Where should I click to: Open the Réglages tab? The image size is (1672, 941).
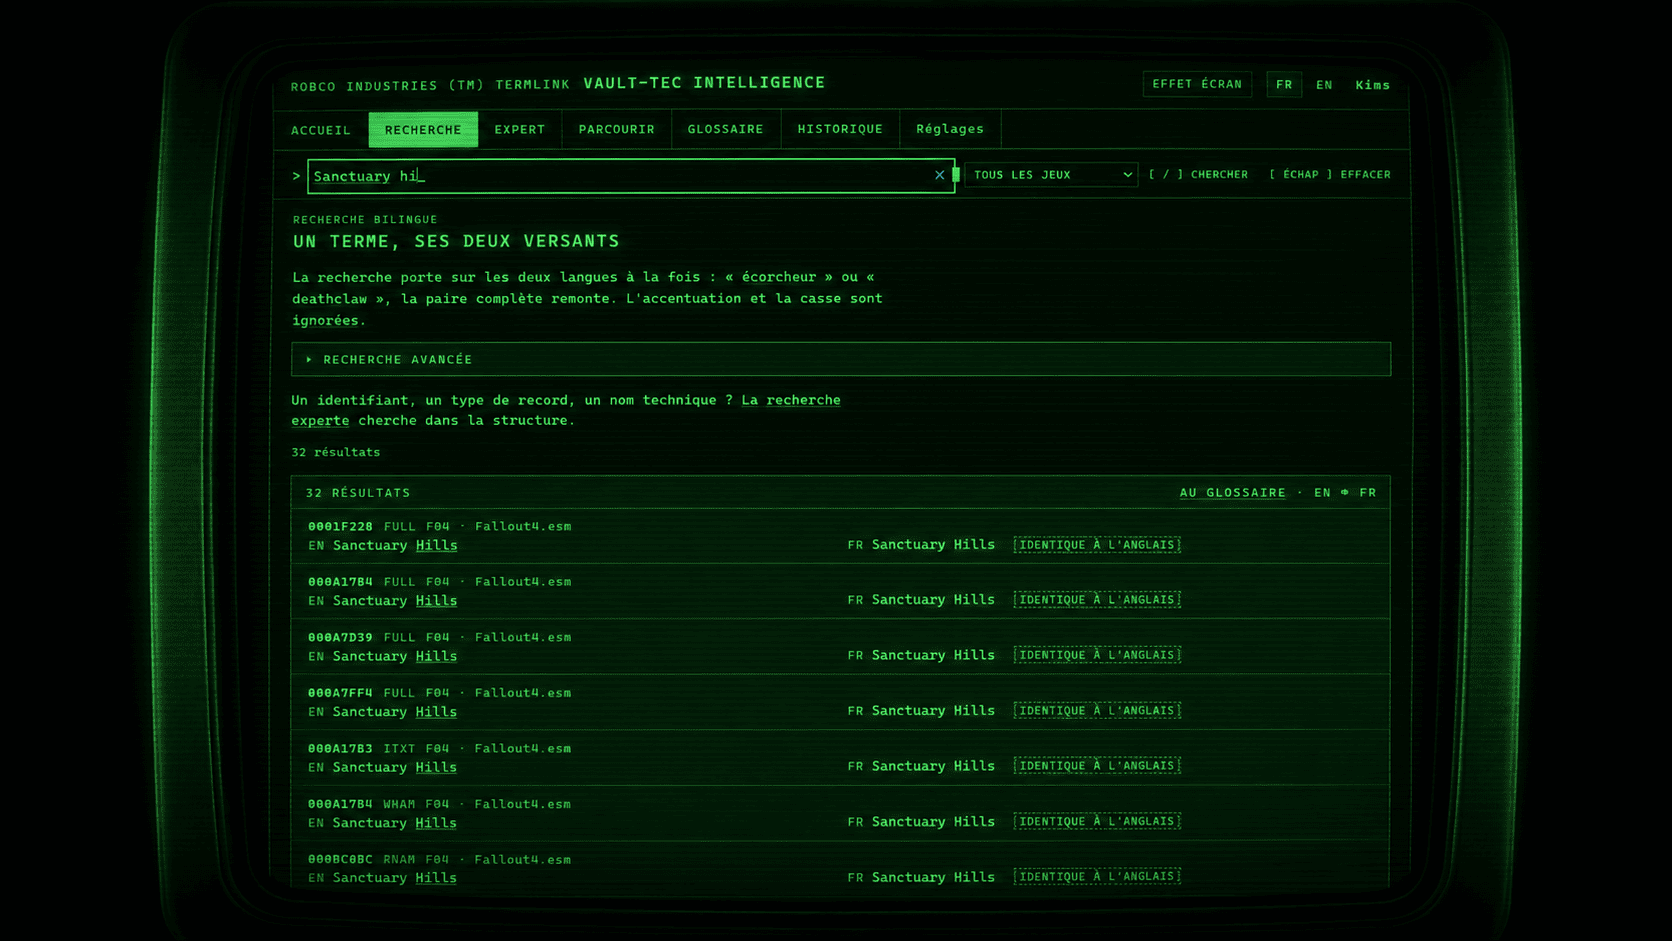click(x=950, y=129)
